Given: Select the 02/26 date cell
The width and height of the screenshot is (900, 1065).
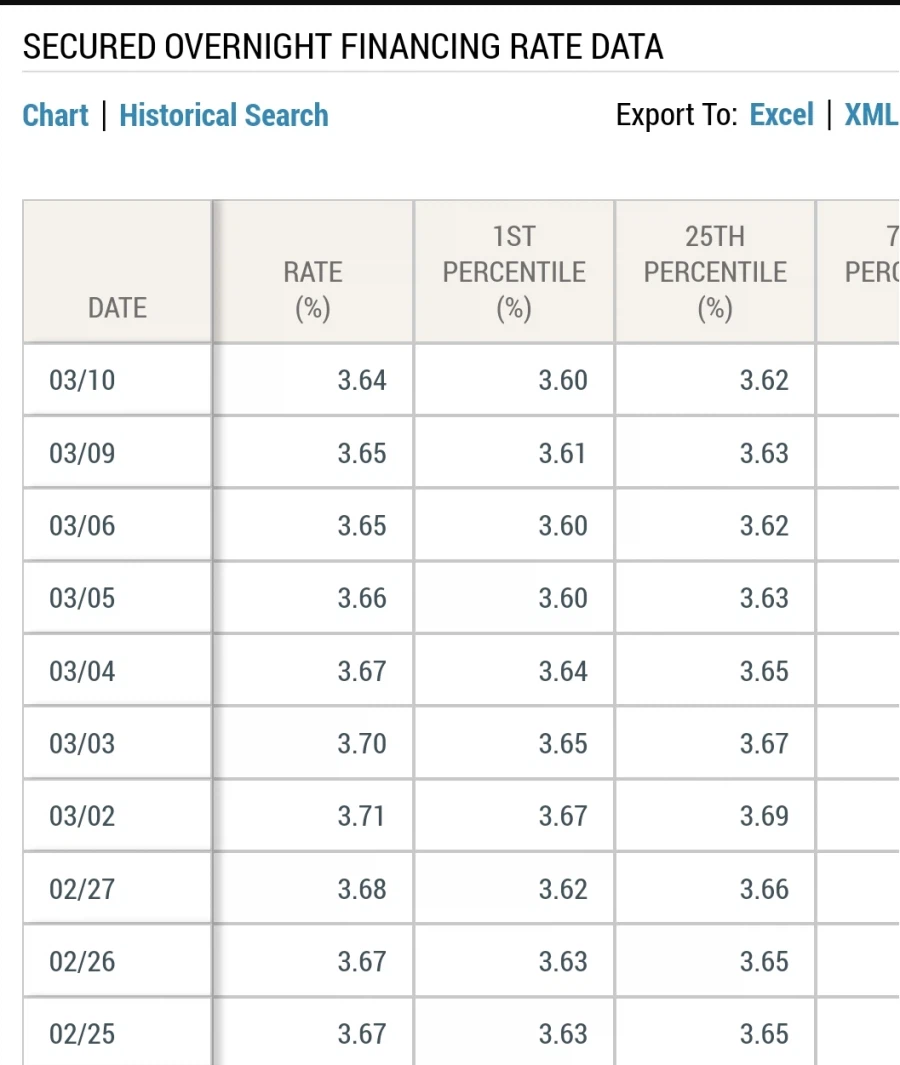Looking at the screenshot, I should (x=82, y=961).
